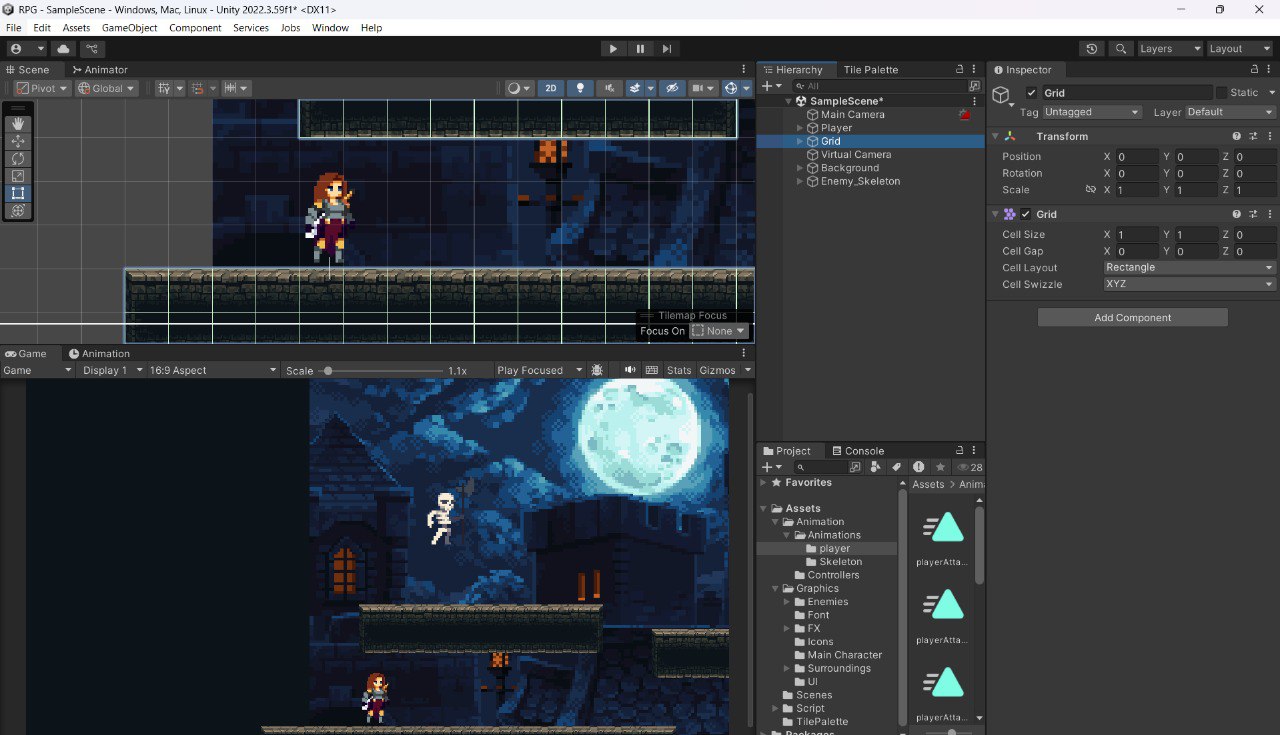Viewport: 1280px width, 735px height.
Task: Open the Cell Layout dropdown
Action: [1188, 267]
